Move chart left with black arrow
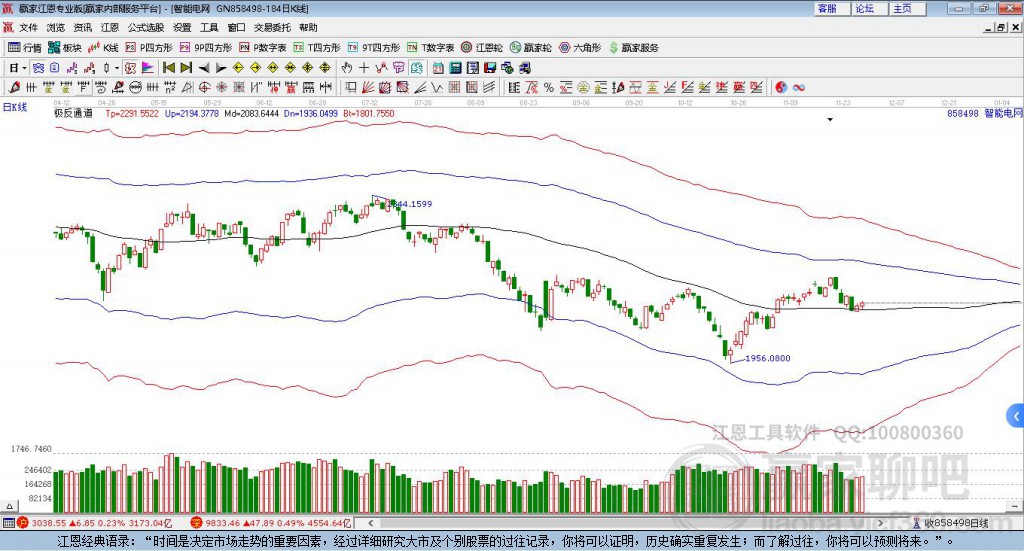This screenshot has height=551, width=1024. (x=204, y=68)
